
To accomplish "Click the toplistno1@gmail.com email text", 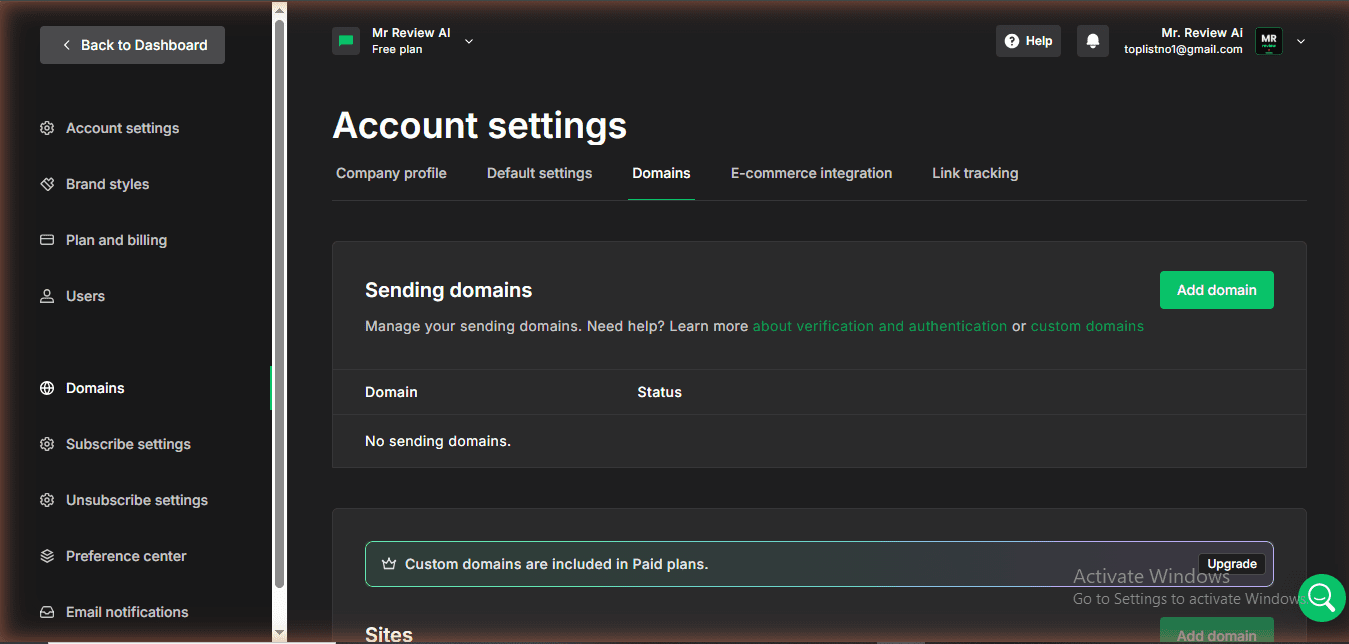I will coord(1183,49).
